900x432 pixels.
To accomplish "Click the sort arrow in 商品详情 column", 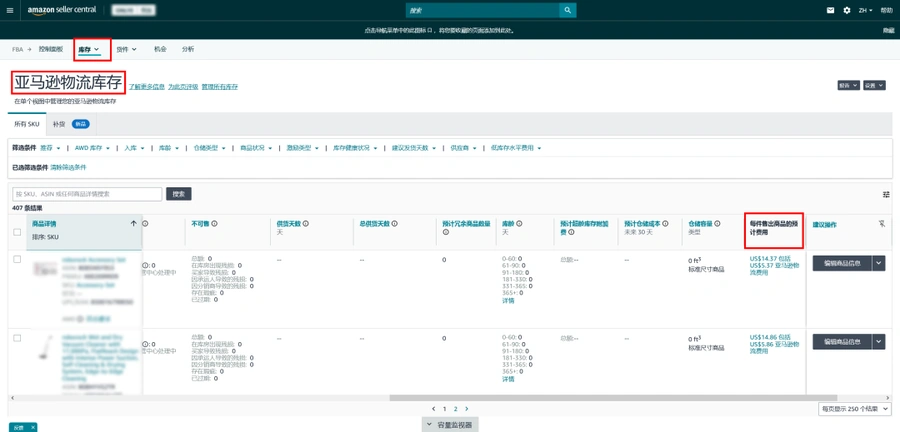I will click(x=134, y=224).
